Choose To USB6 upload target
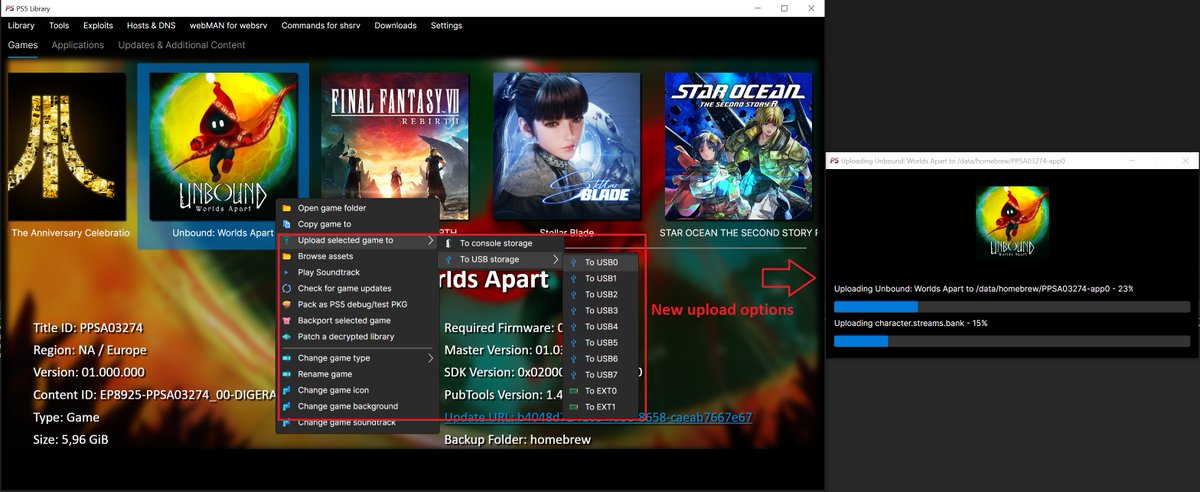Viewport: 1200px width, 492px height. 600,358
